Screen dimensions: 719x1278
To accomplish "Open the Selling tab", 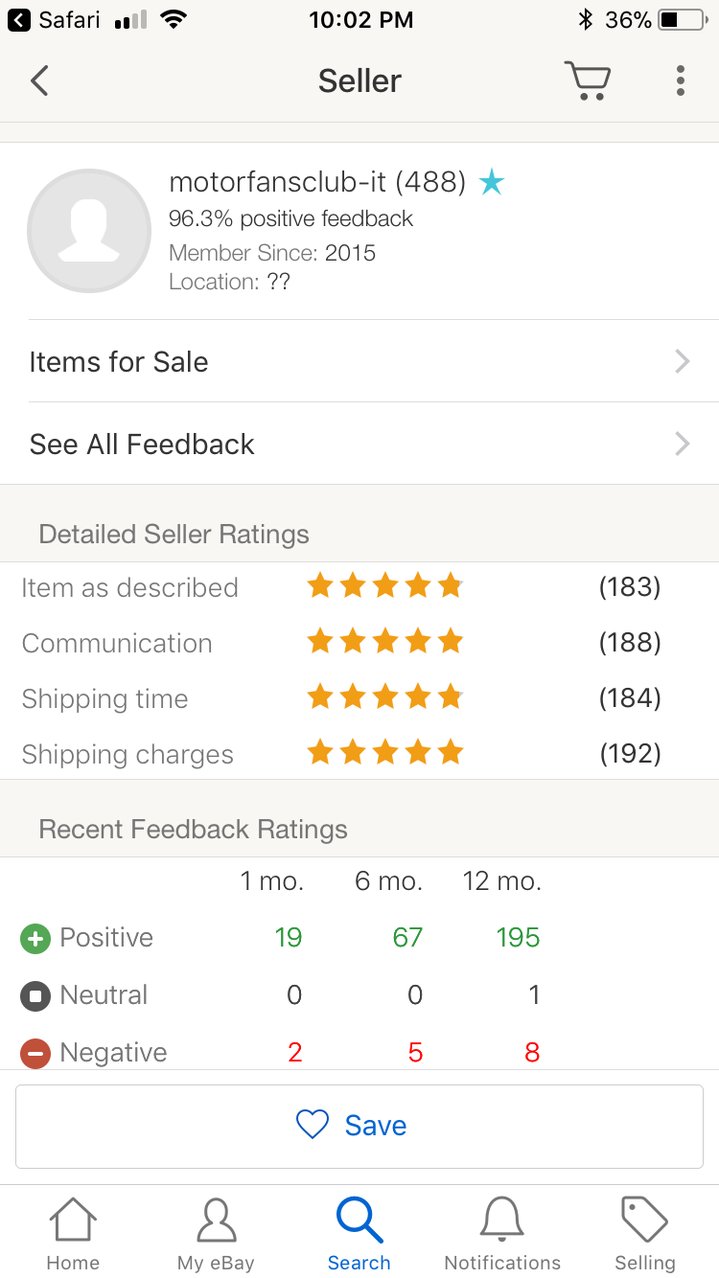I will click(x=645, y=1234).
